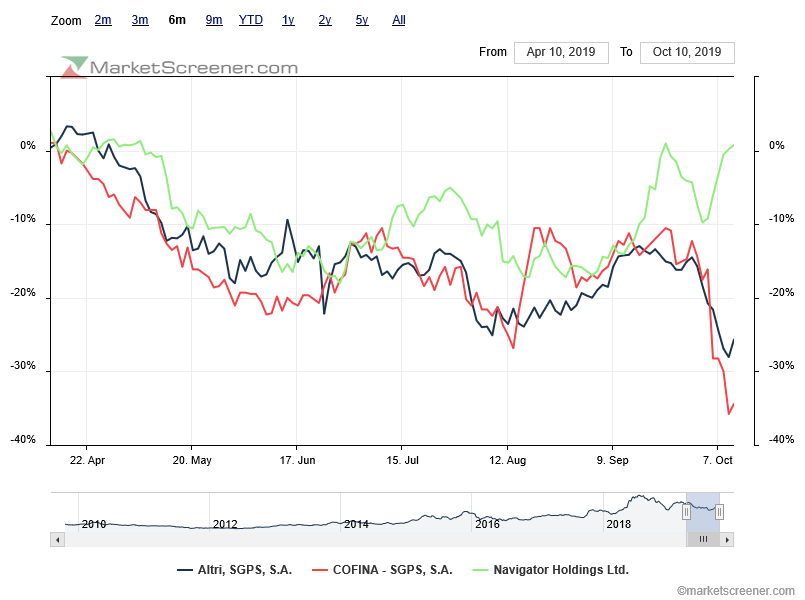
Task: Click the 2018 label in navigator
Action: coord(619,524)
